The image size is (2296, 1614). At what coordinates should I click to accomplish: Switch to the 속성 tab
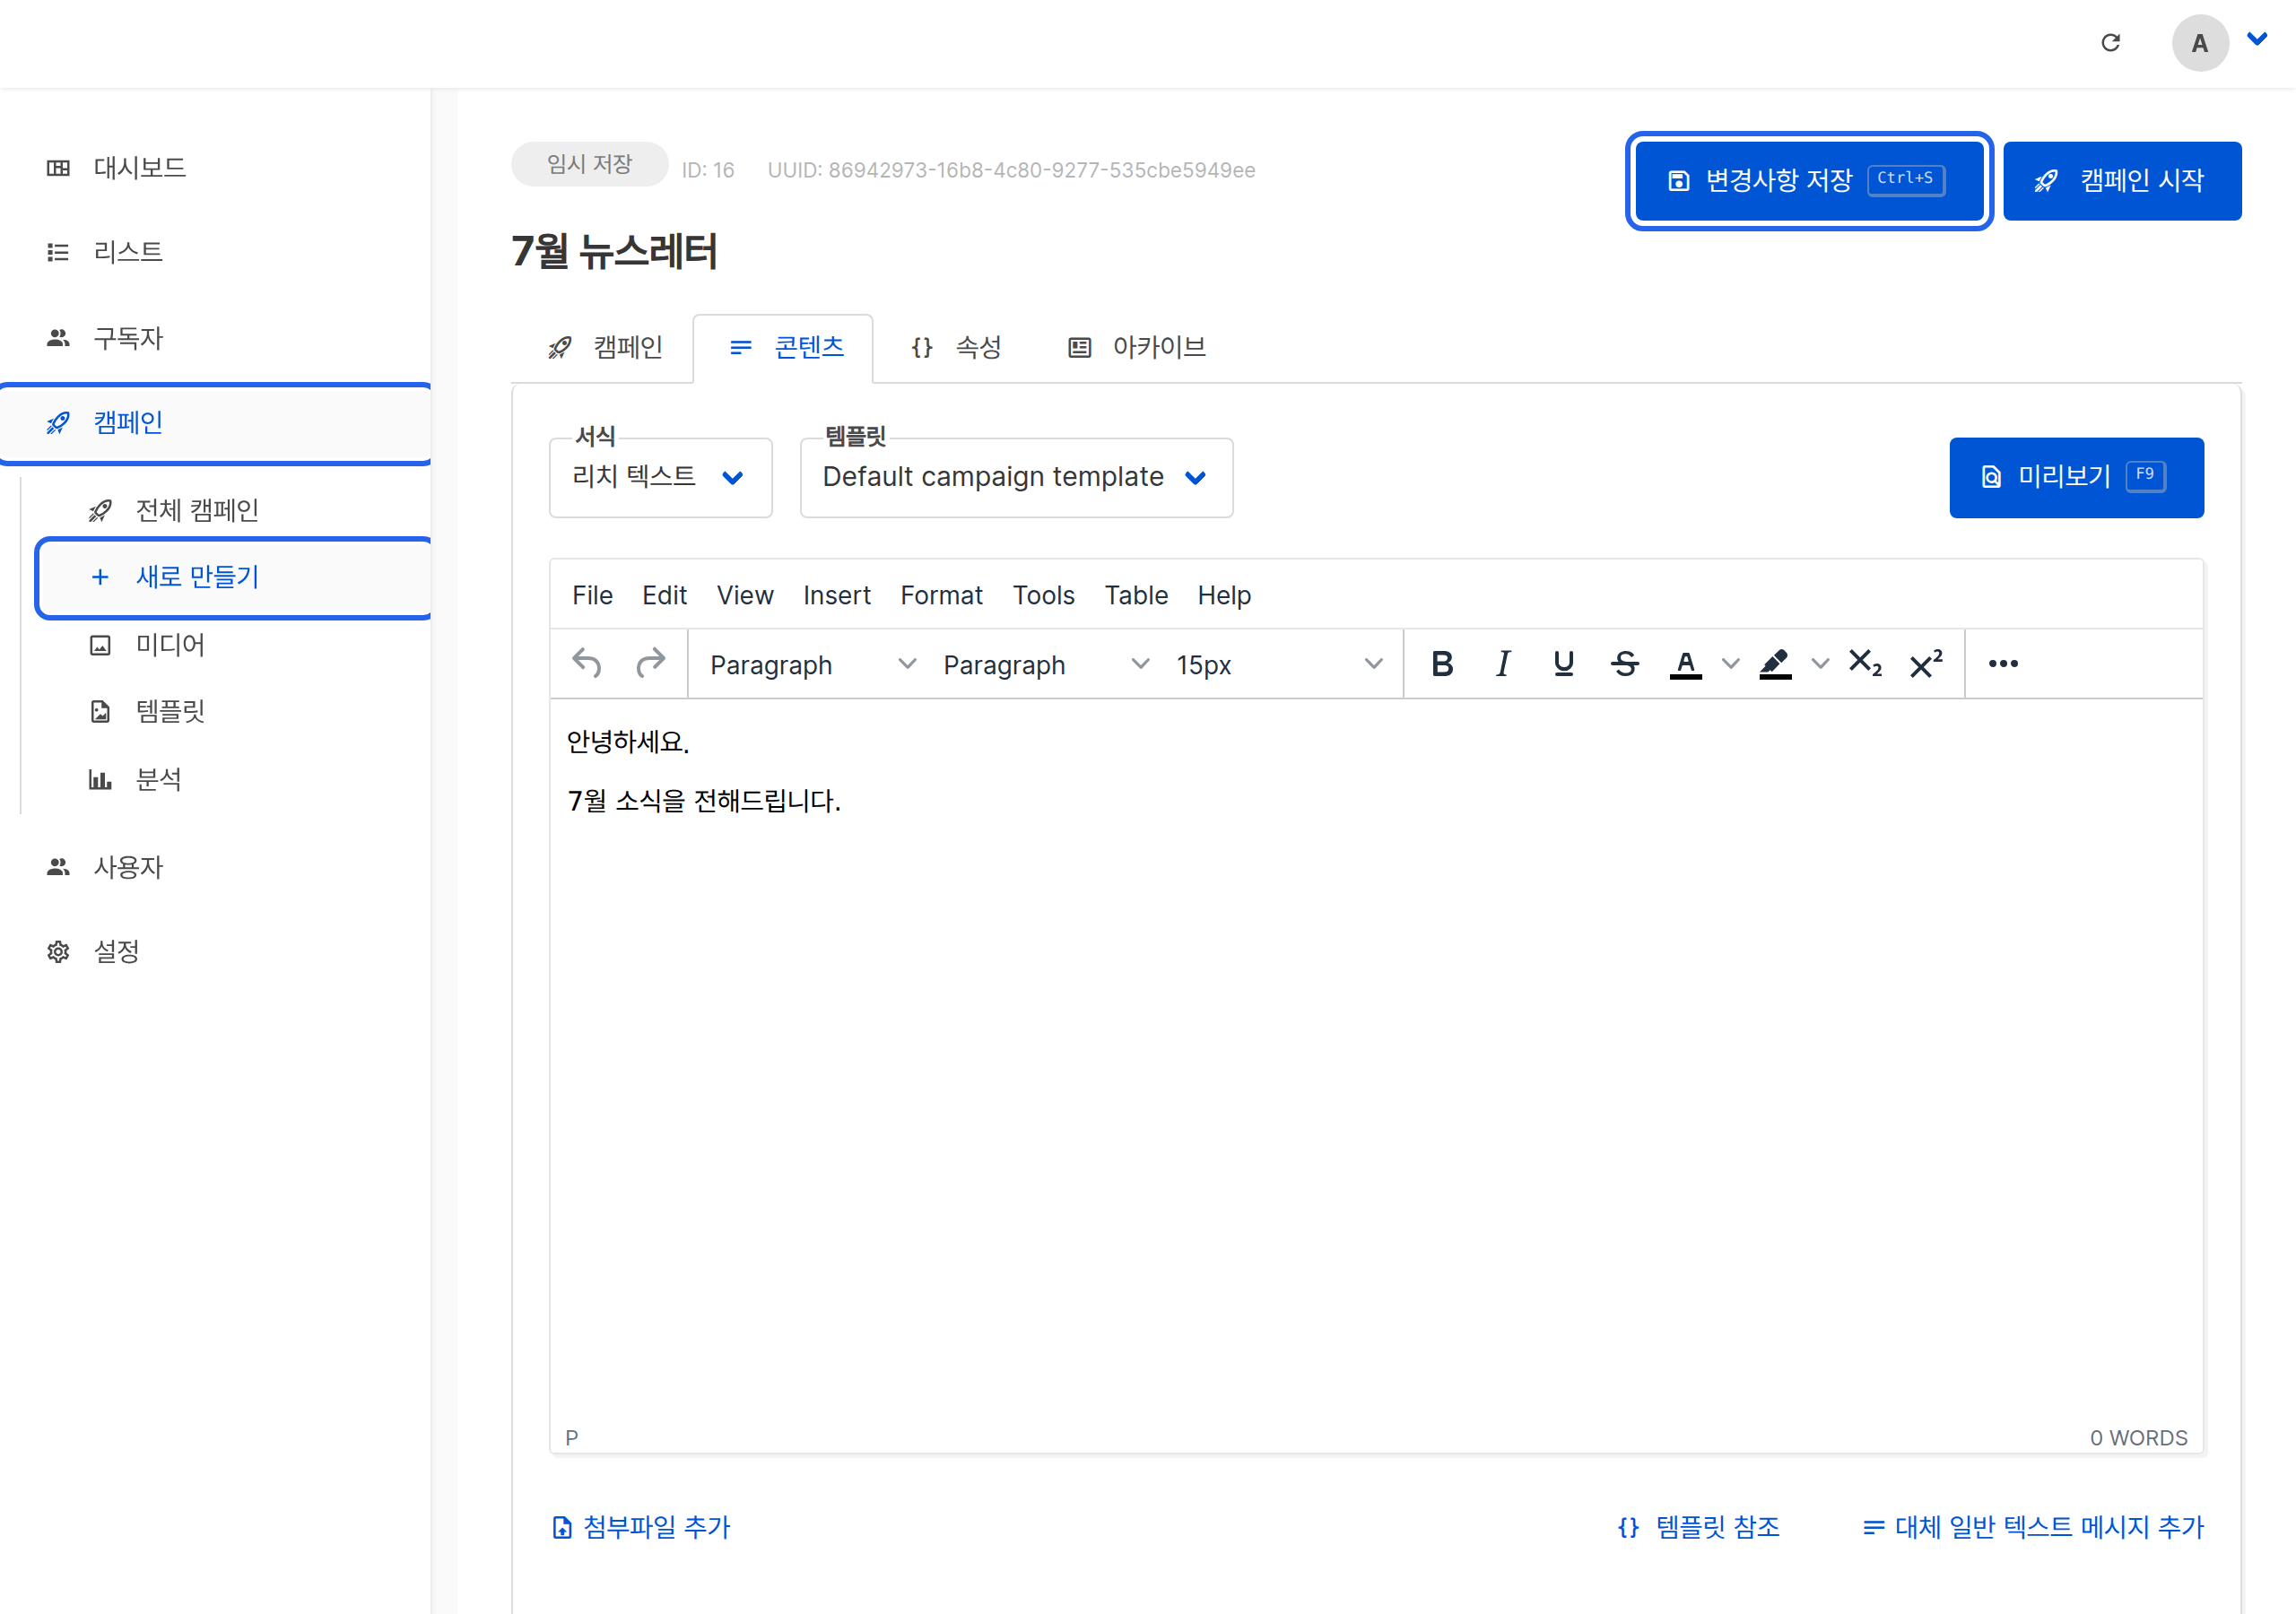(x=956, y=347)
